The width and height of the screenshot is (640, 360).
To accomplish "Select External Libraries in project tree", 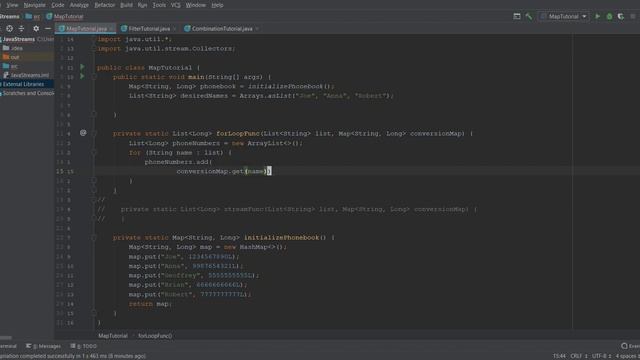I will 27,84.
